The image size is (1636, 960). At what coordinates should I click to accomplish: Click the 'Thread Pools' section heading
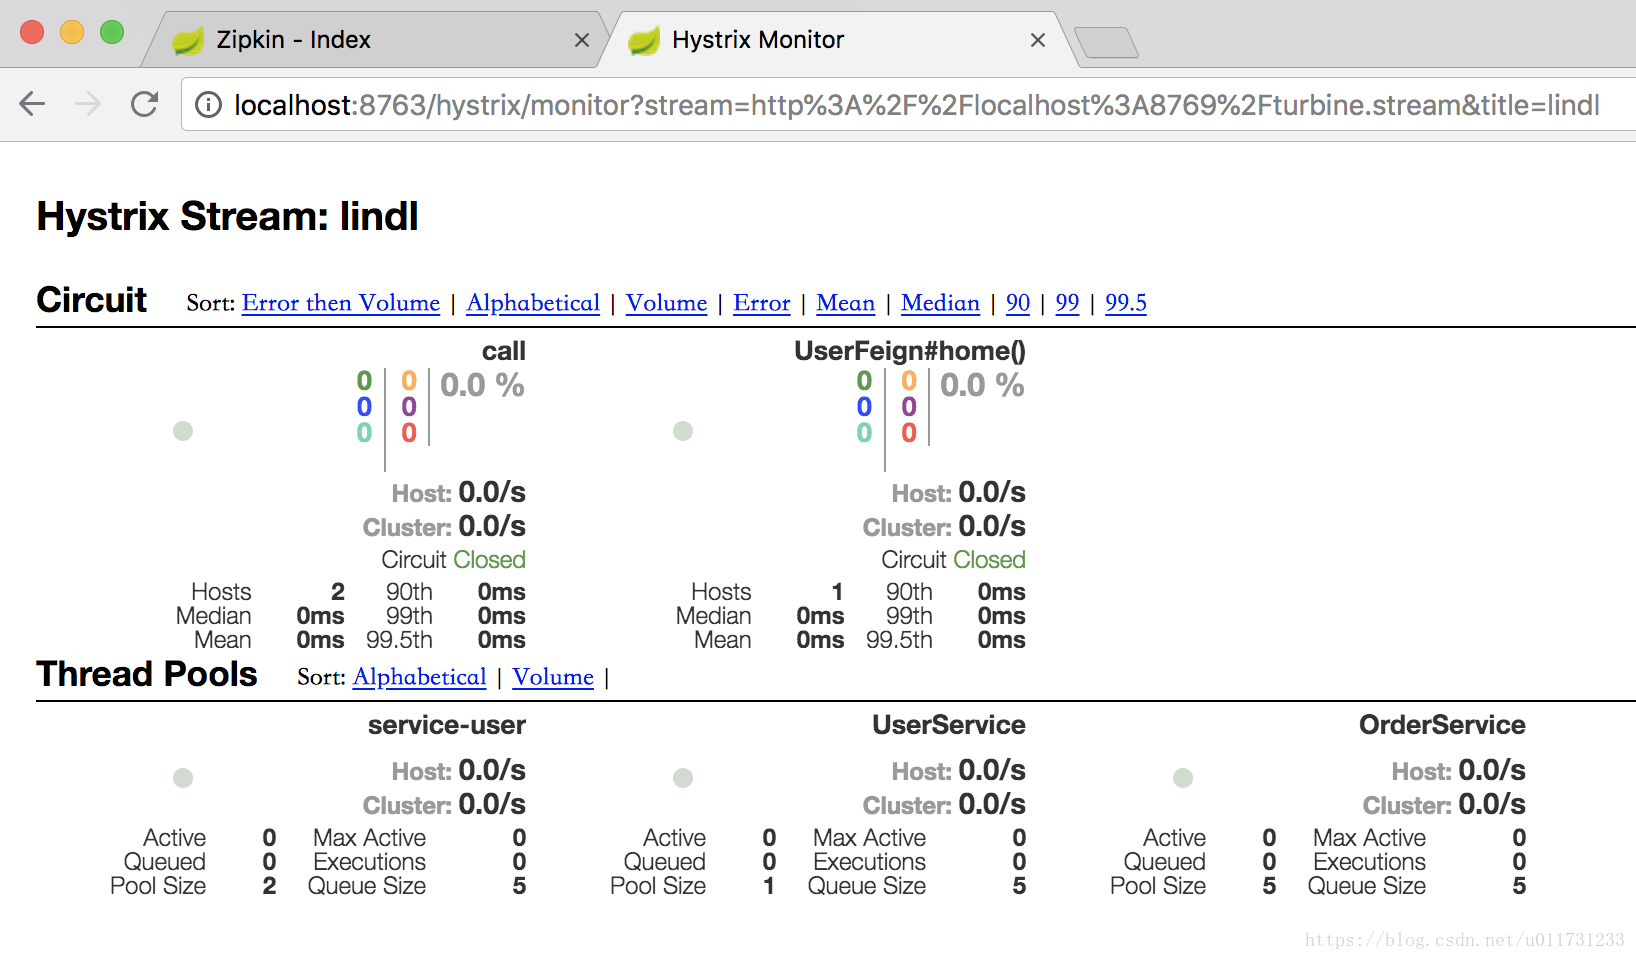(x=147, y=674)
